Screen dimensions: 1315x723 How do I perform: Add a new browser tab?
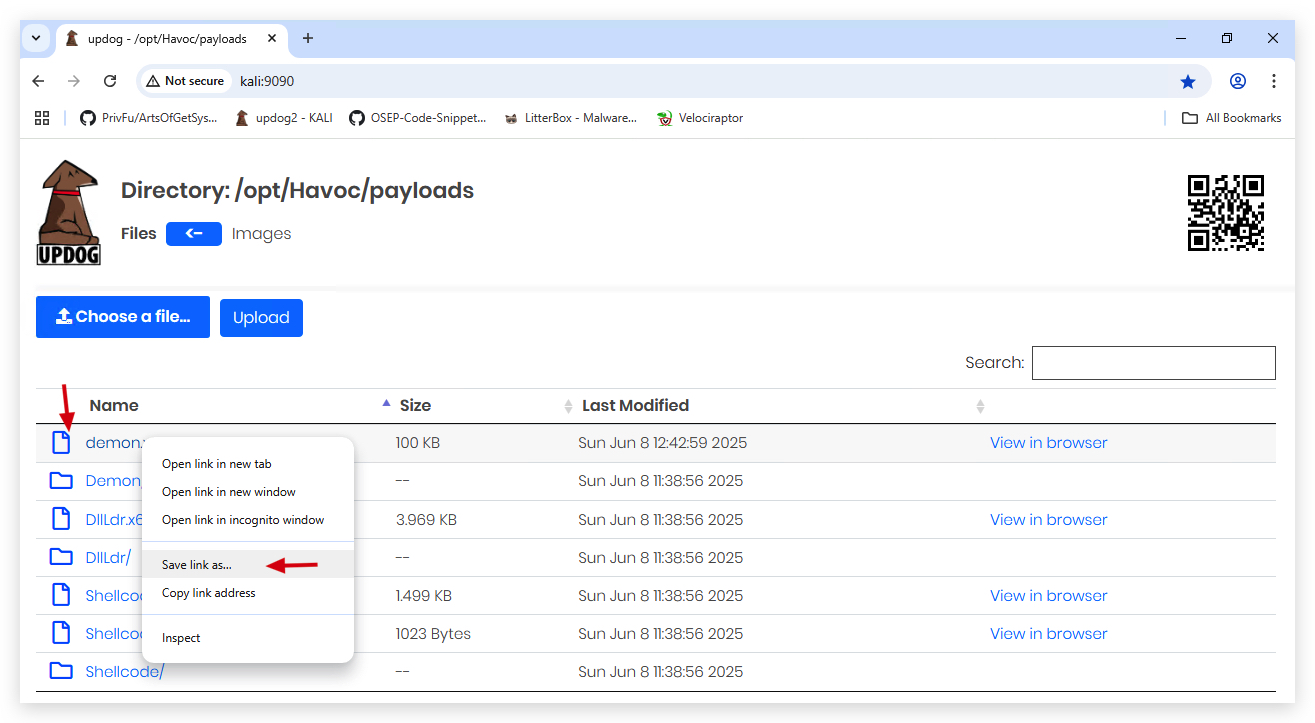click(308, 38)
